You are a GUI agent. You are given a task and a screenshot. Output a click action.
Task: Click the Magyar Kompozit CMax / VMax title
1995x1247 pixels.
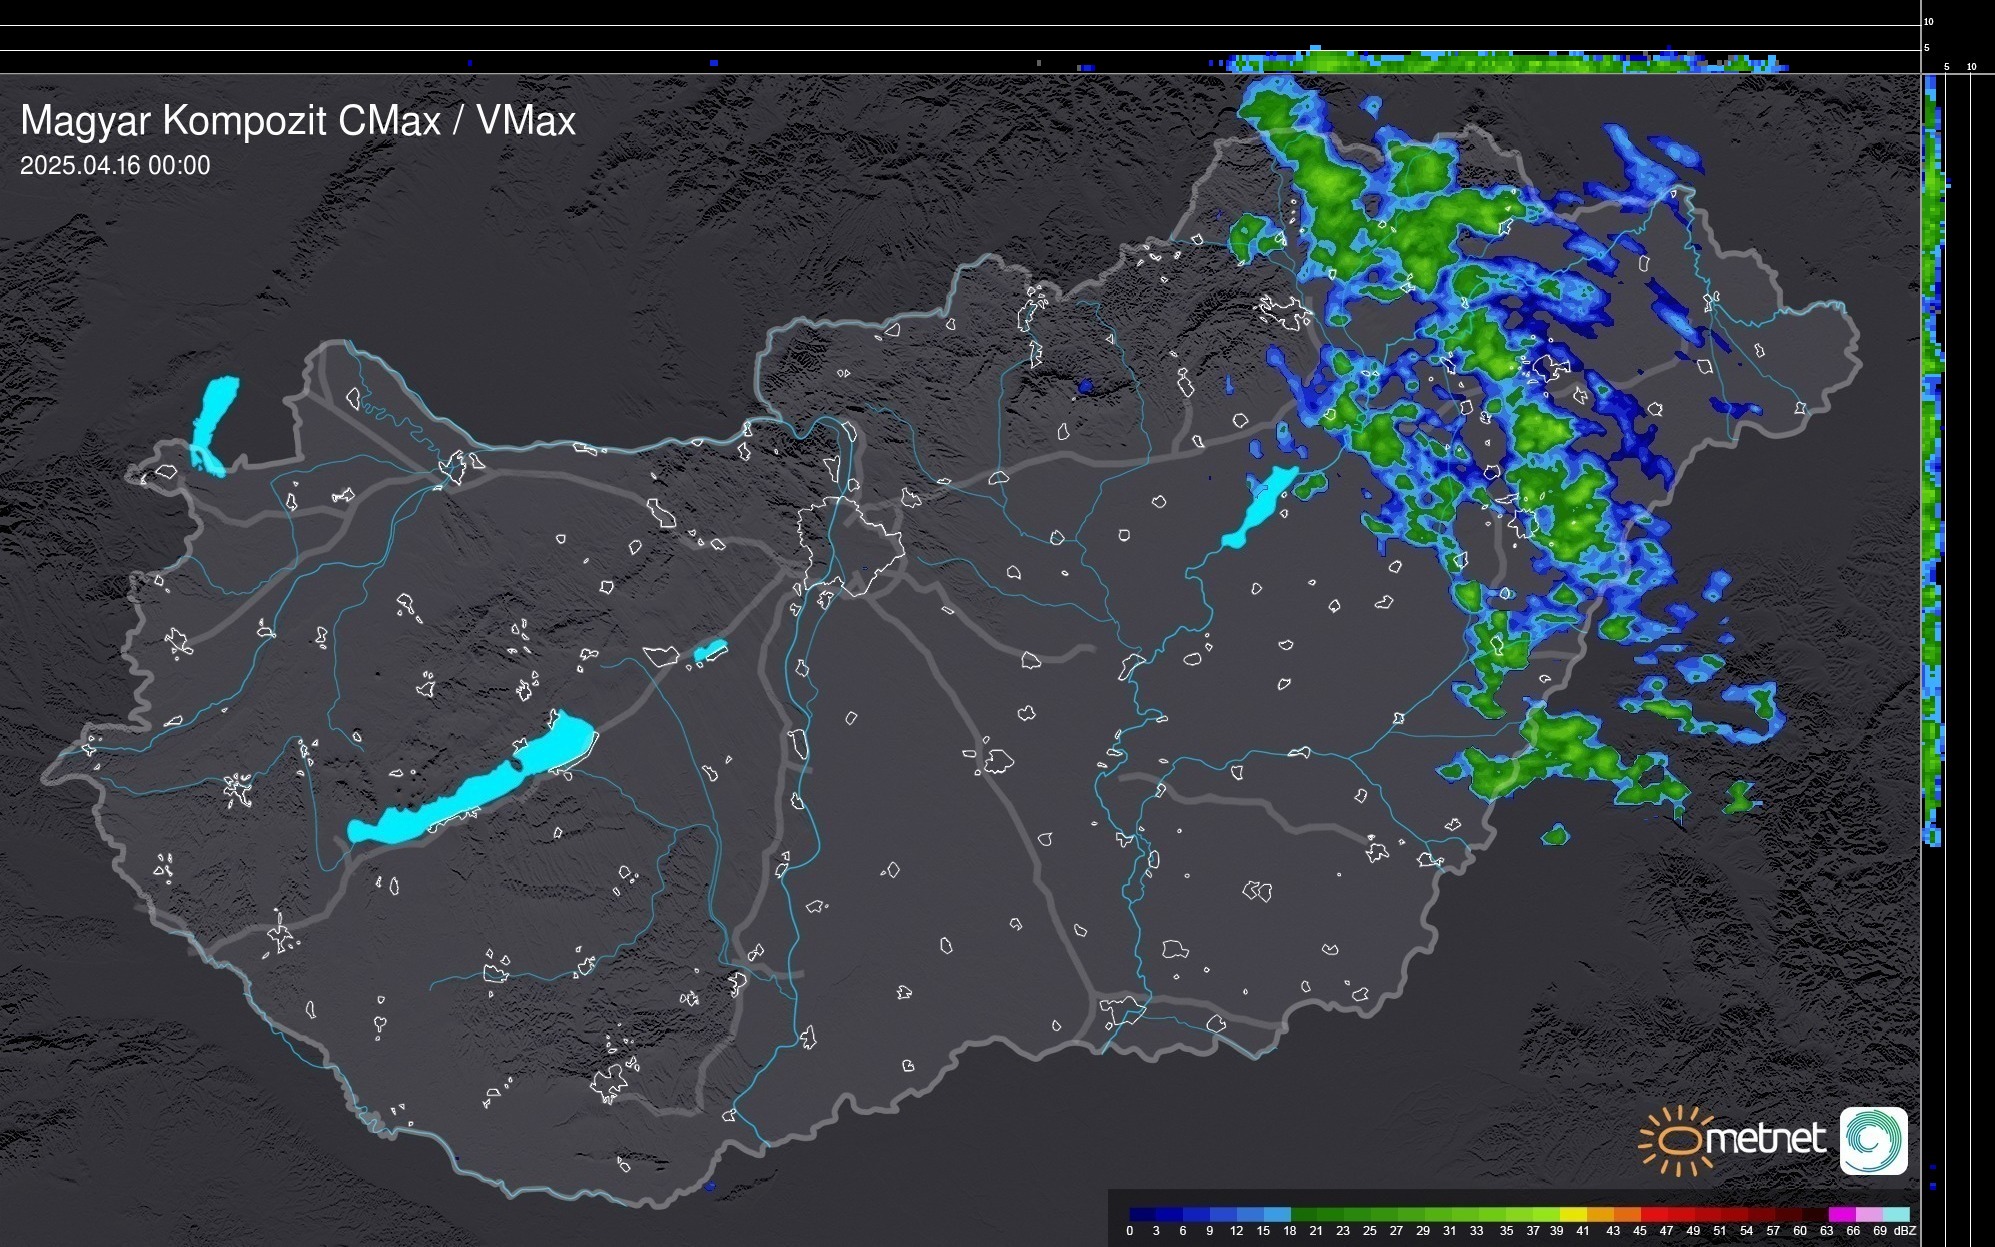click(298, 121)
